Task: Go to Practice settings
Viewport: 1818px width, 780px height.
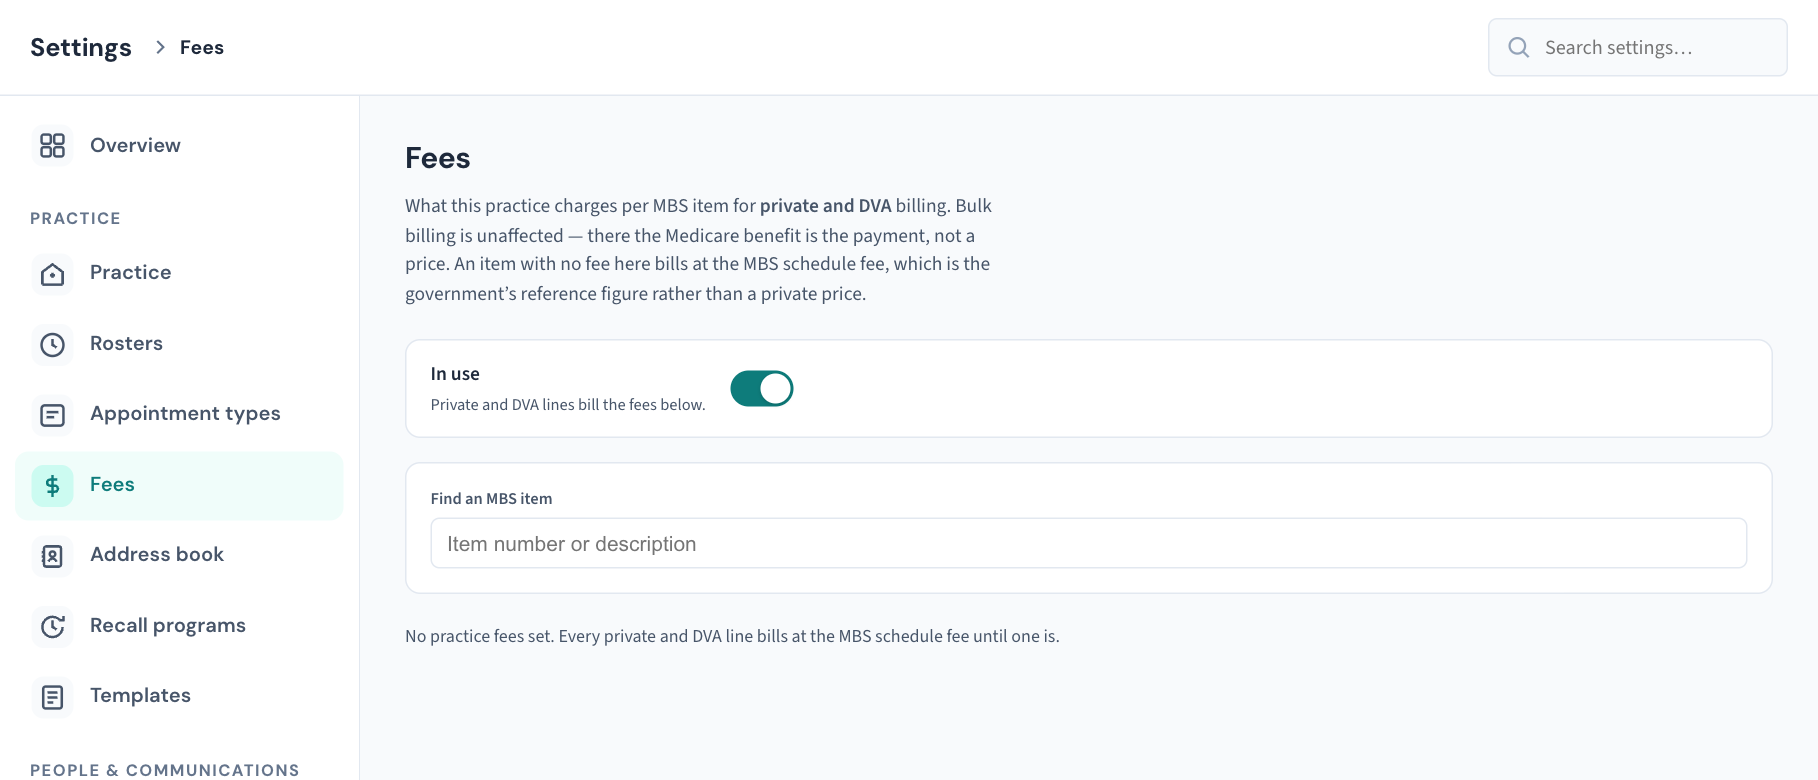Action: point(179,273)
